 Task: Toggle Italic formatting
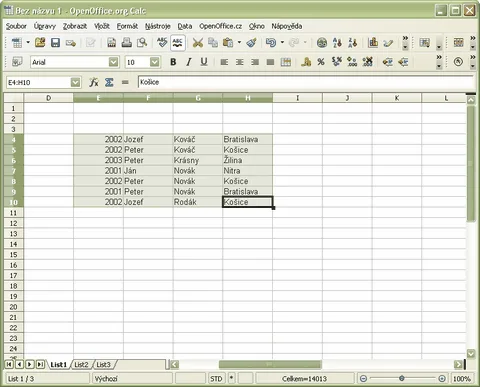pos(189,62)
